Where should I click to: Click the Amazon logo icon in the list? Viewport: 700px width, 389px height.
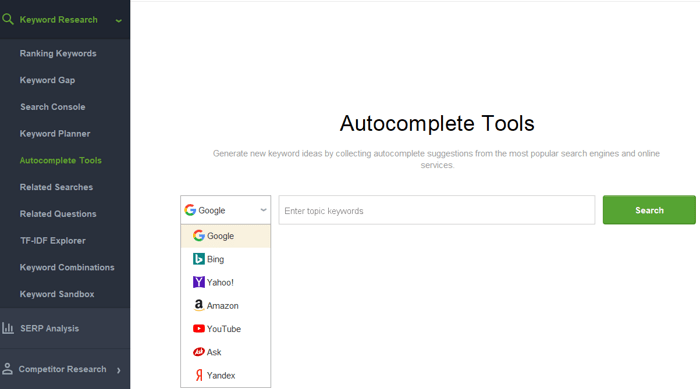pos(199,305)
